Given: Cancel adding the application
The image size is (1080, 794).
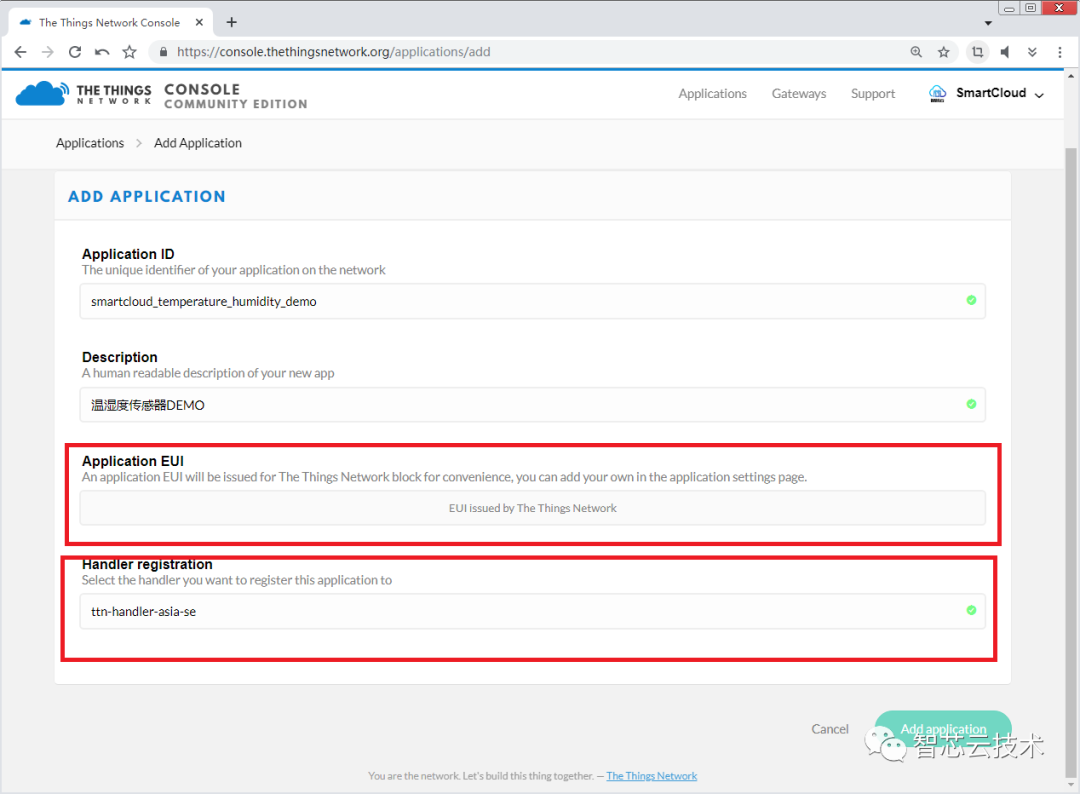Looking at the screenshot, I should tap(829, 729).
